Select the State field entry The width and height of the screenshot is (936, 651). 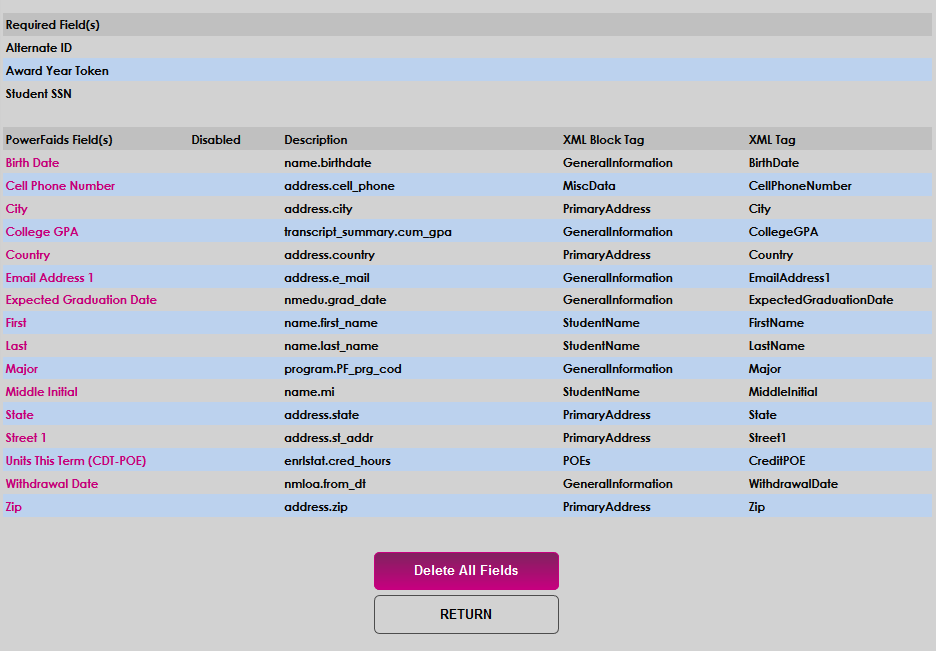pos(18,414)
